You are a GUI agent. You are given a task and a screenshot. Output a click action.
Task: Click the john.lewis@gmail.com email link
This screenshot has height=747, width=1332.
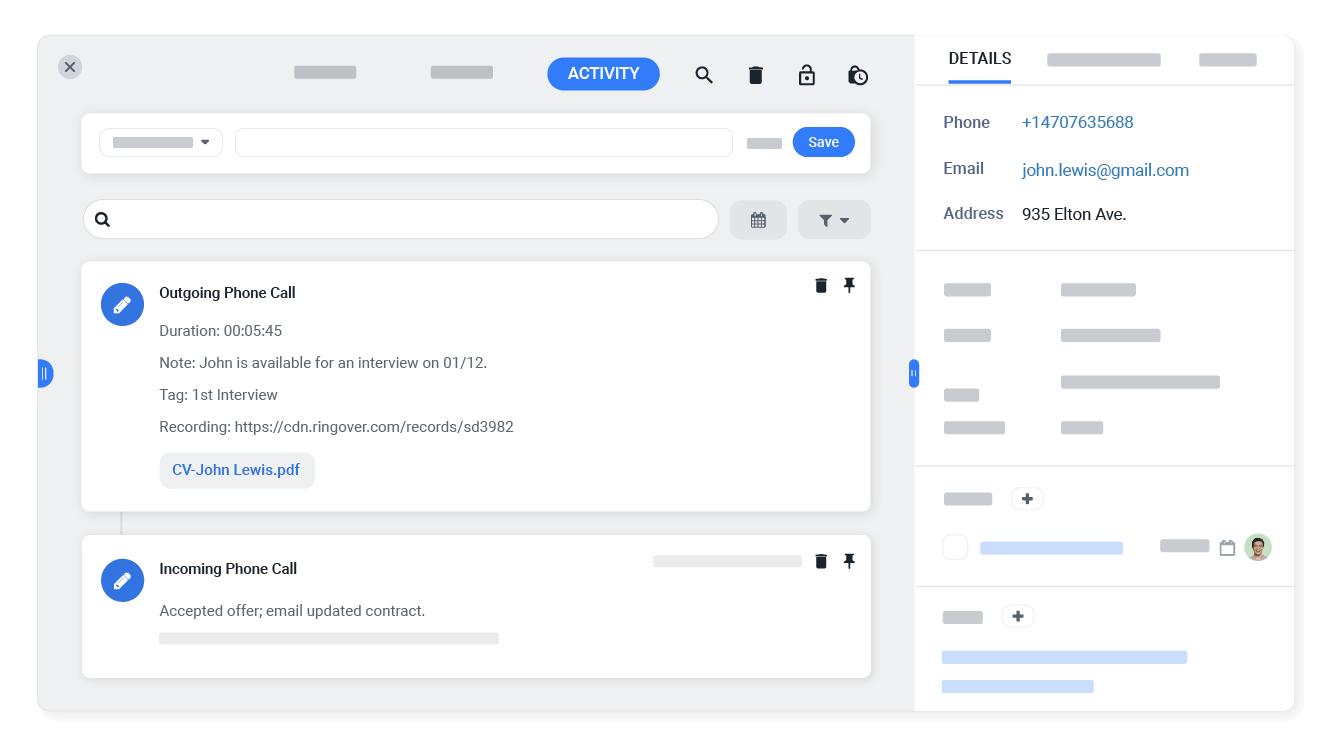pyautogui.click(x=1105, y=170)
